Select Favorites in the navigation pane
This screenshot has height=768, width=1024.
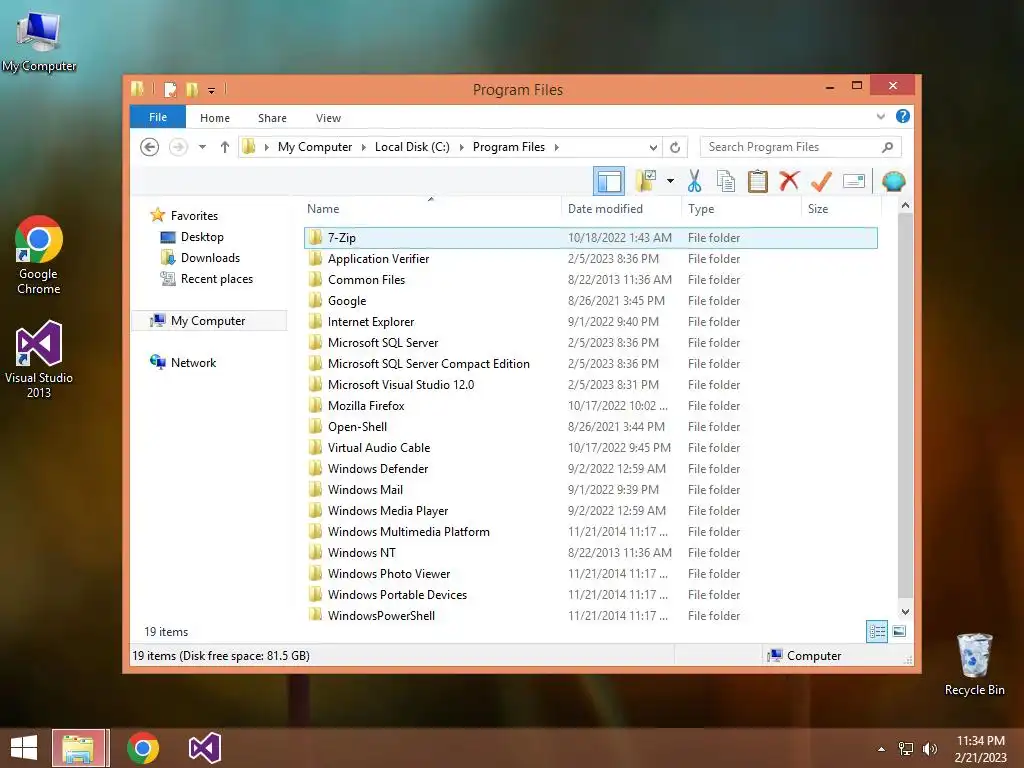click(194, 216)
